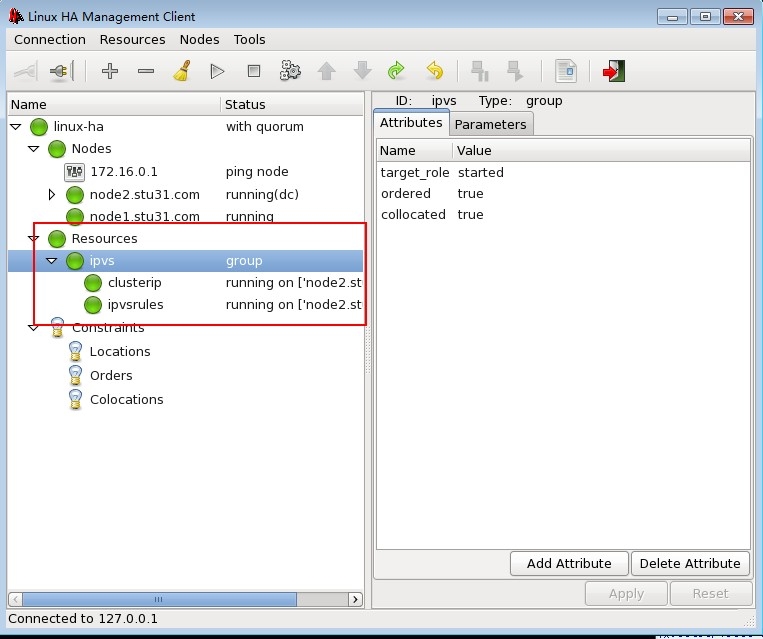
Task: Select the Locations constraint item
Action: coord(120,351)
